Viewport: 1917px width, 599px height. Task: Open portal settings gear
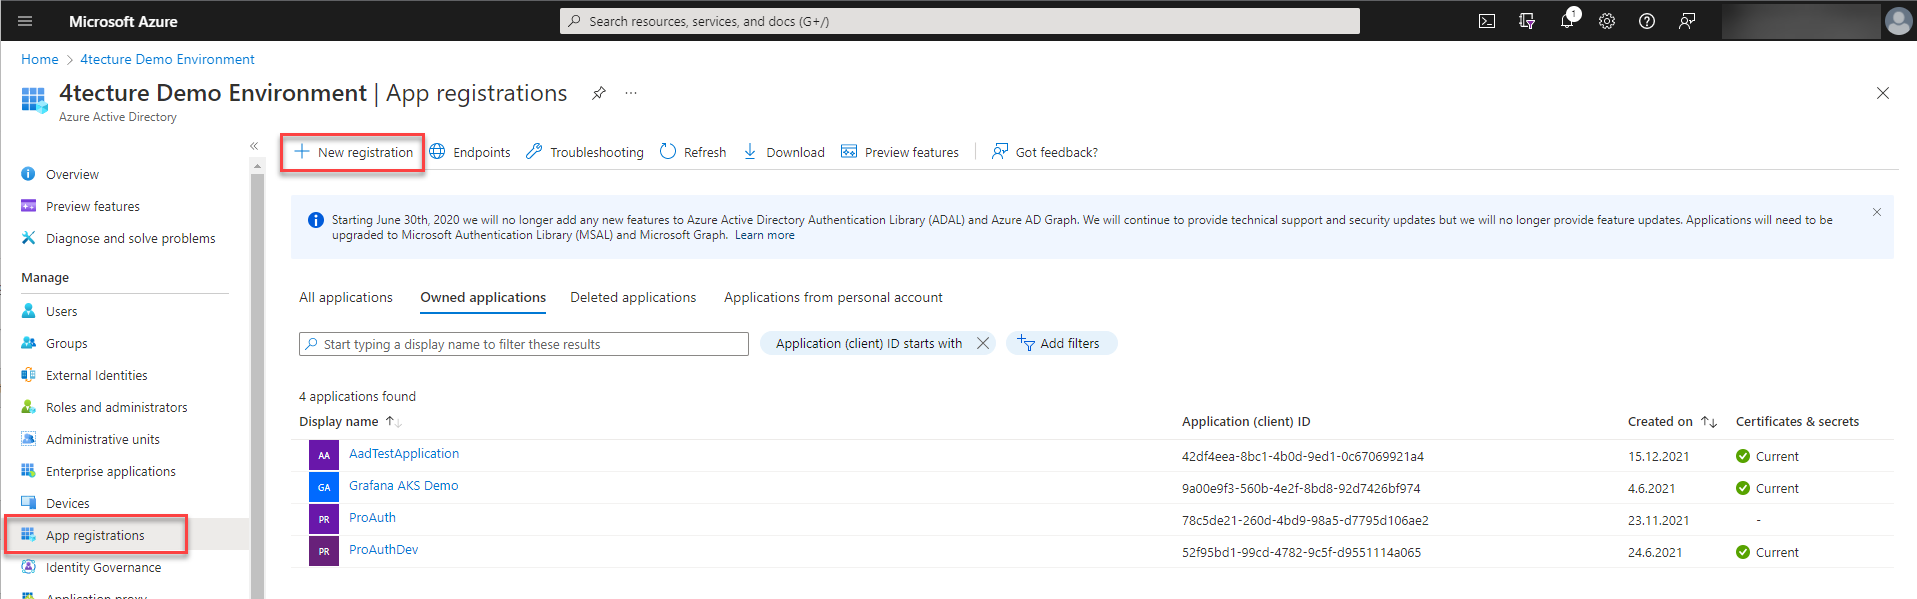pos(1607,21)
